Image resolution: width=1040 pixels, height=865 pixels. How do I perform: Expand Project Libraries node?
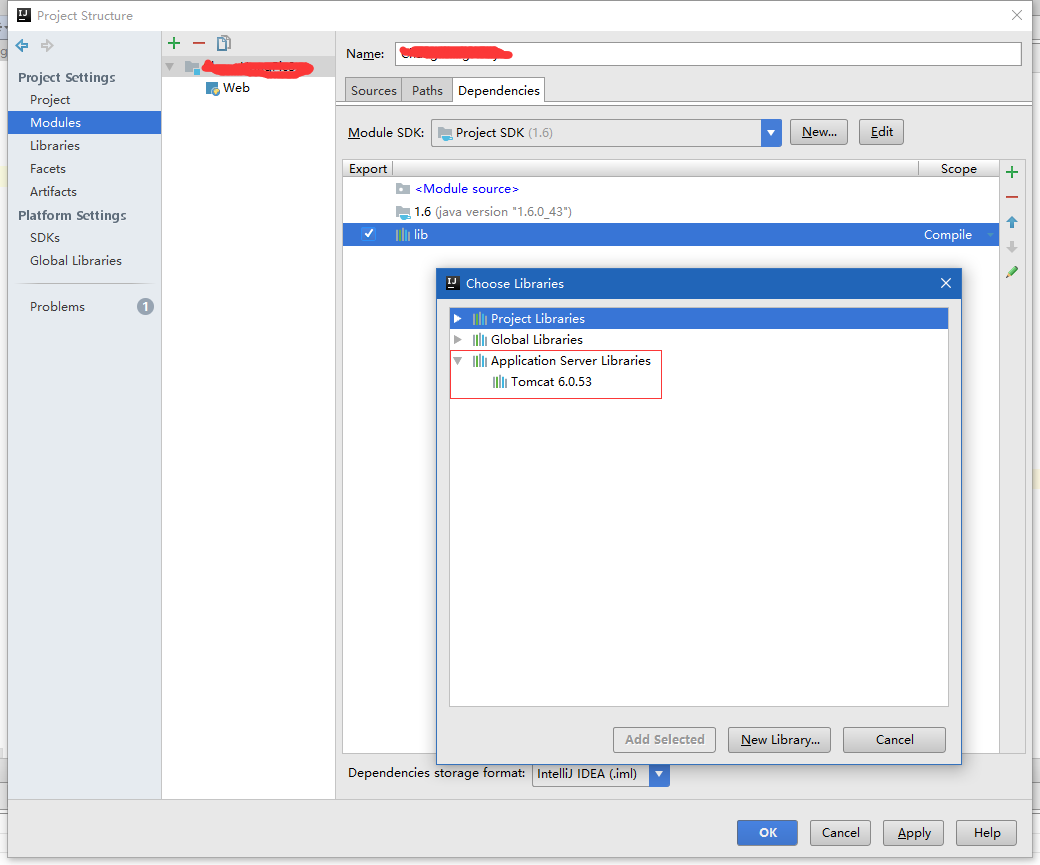pyautogui.click(x=458, y=319)
